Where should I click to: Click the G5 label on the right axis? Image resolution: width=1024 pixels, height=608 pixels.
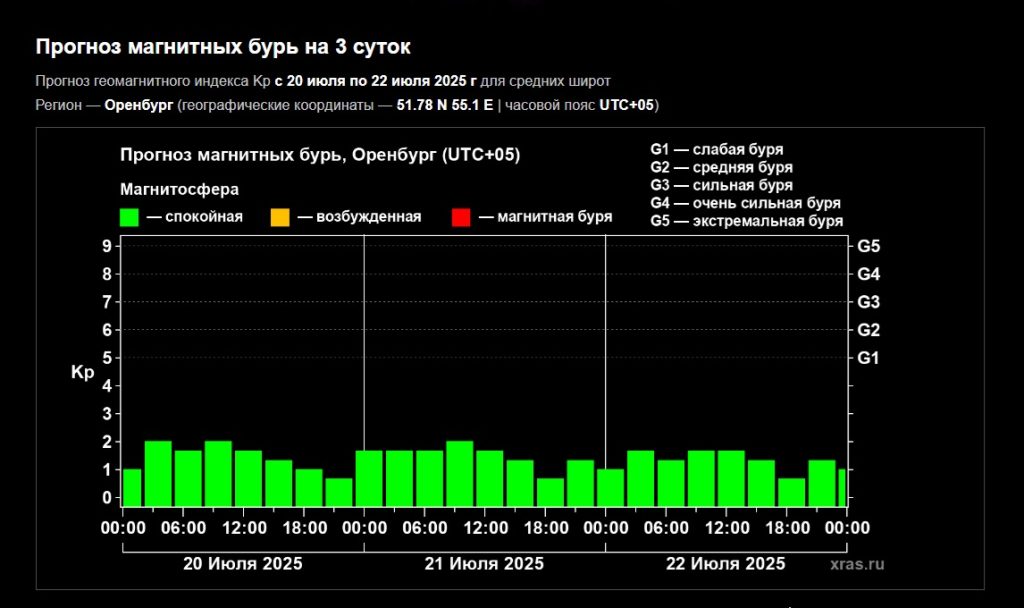pos(868,246)
